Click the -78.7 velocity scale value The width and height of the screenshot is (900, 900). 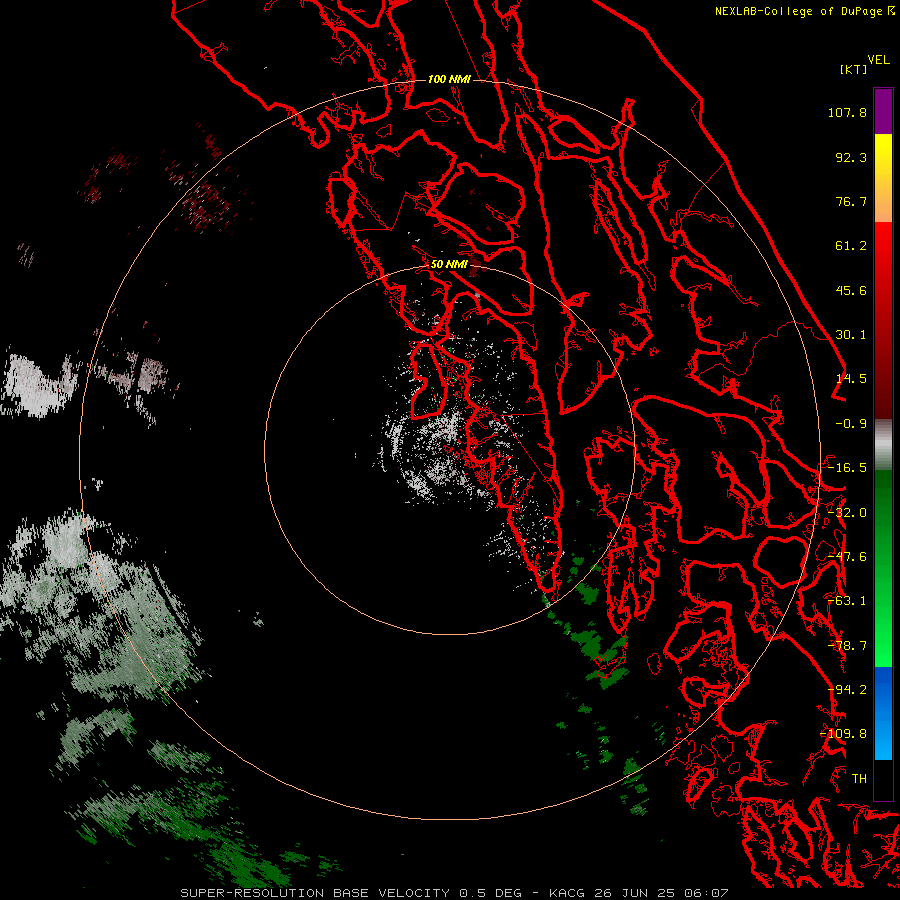click(x=847, y=646)
